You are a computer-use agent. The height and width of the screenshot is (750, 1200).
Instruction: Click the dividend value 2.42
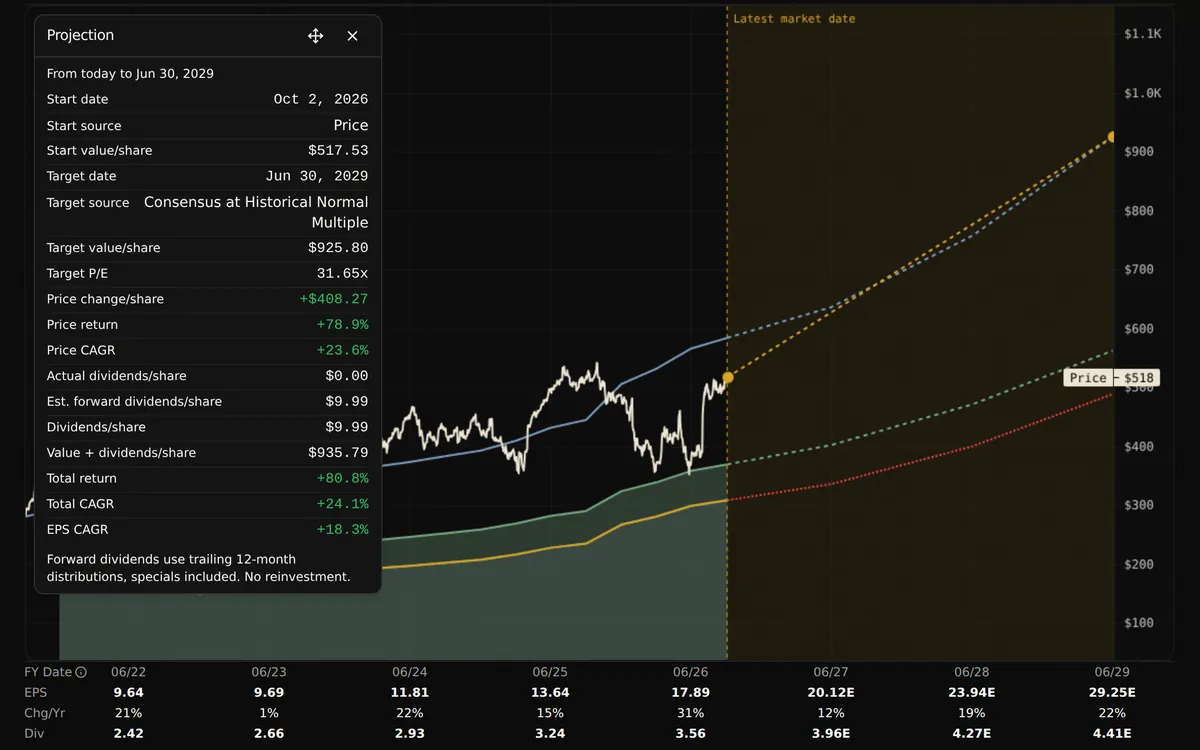point(128,734)
